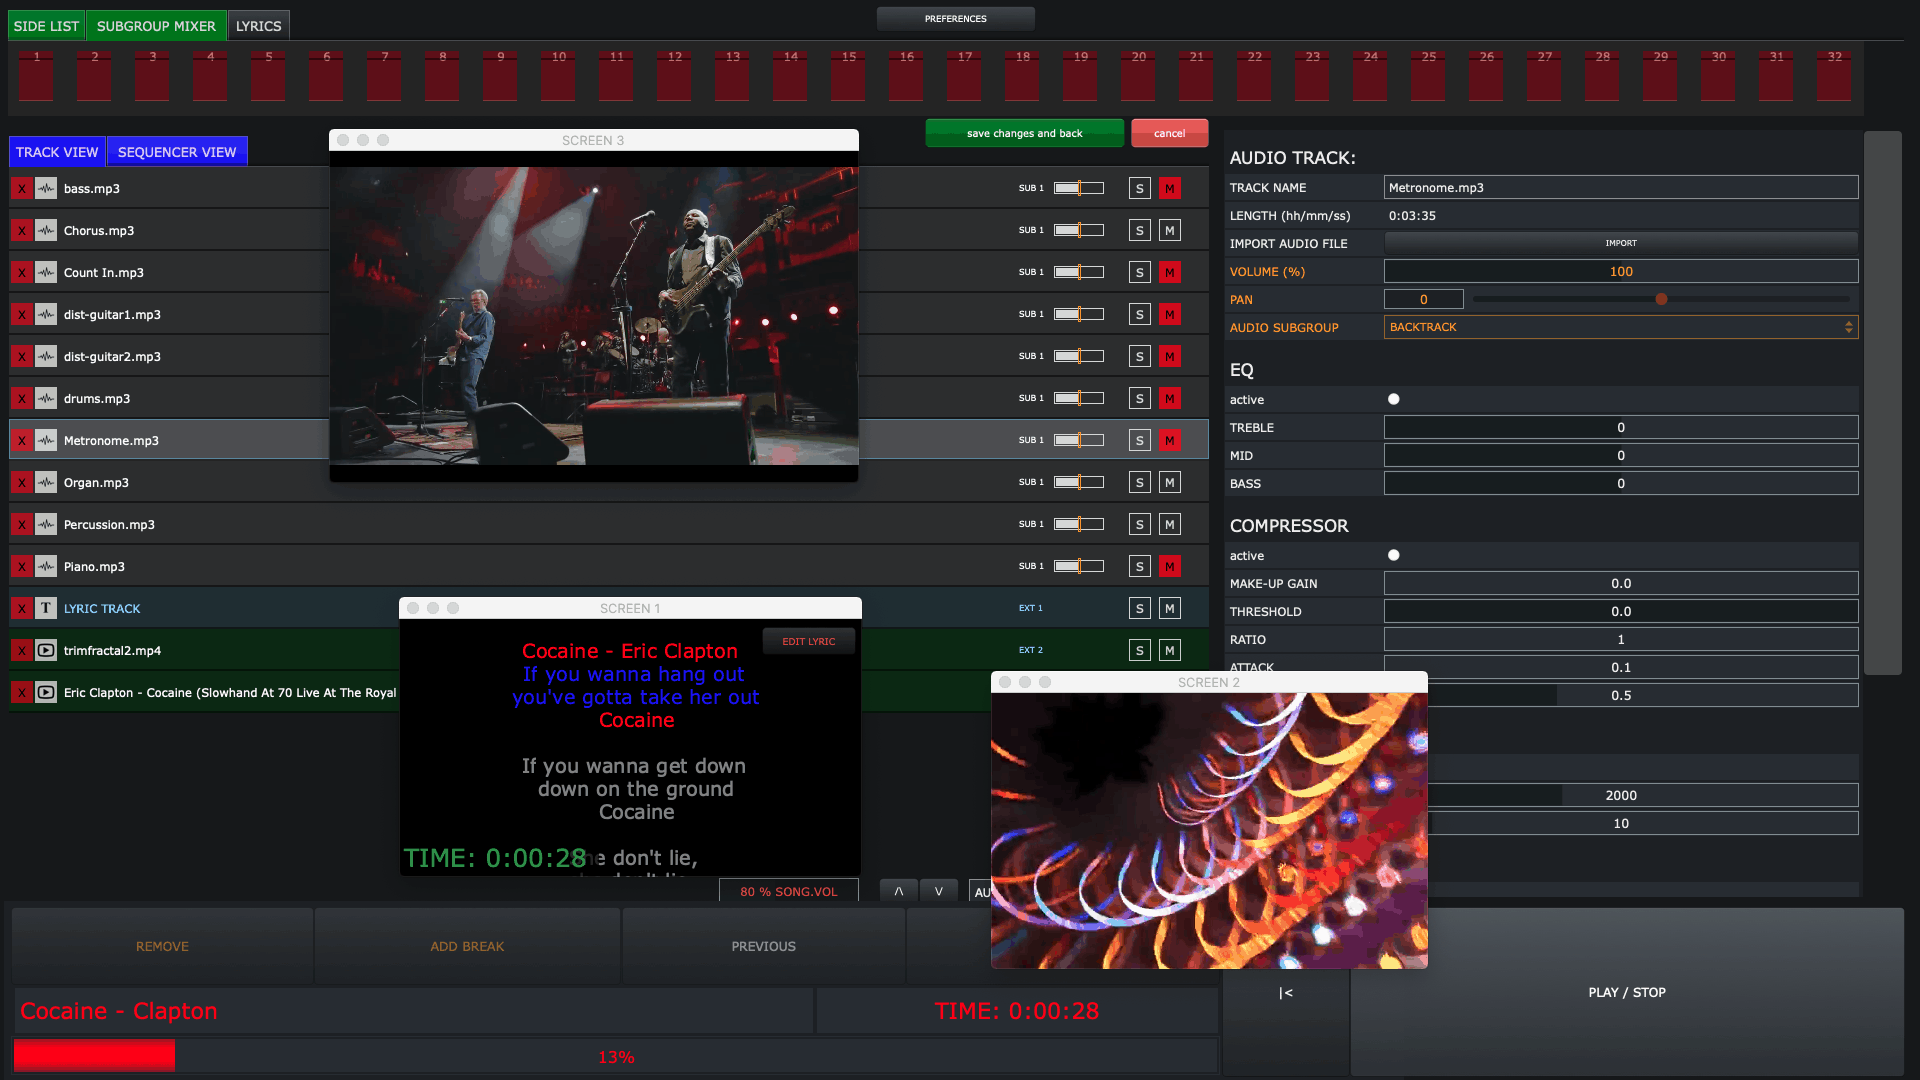Open the SUBGROUP MIXER tab
1920x1080 pixels.
tap(156, 26)
